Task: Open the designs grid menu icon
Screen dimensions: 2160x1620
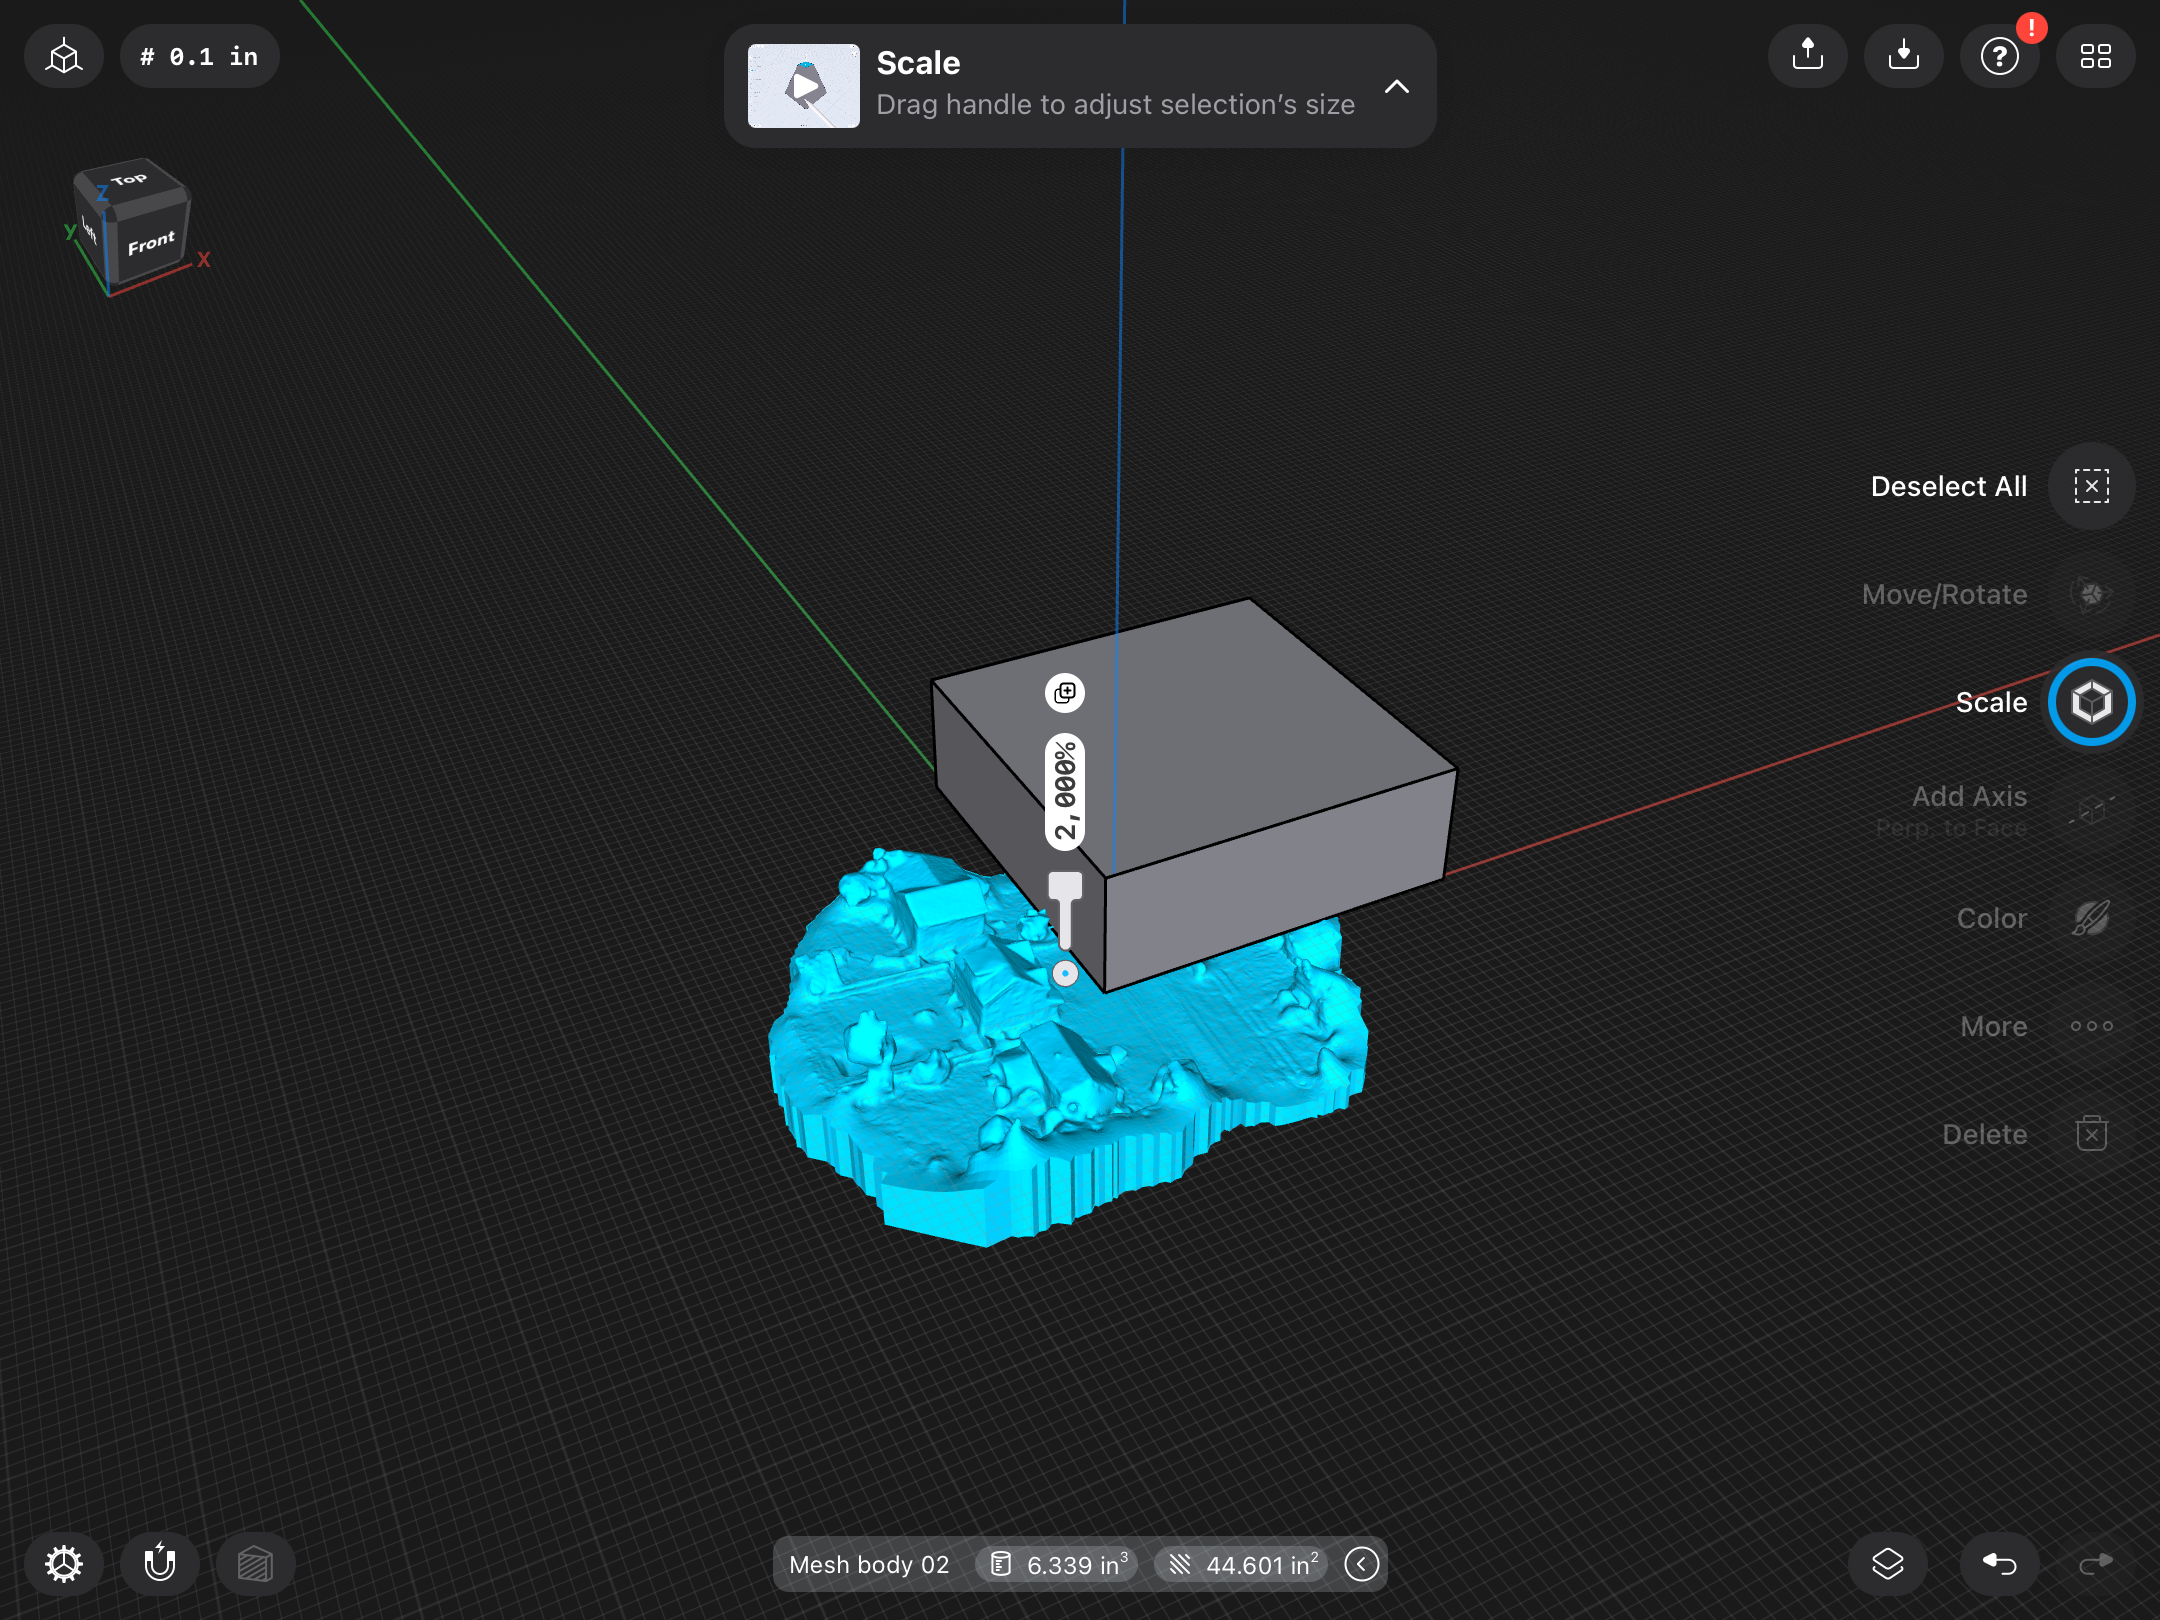Action: [x=2095, y=56]
